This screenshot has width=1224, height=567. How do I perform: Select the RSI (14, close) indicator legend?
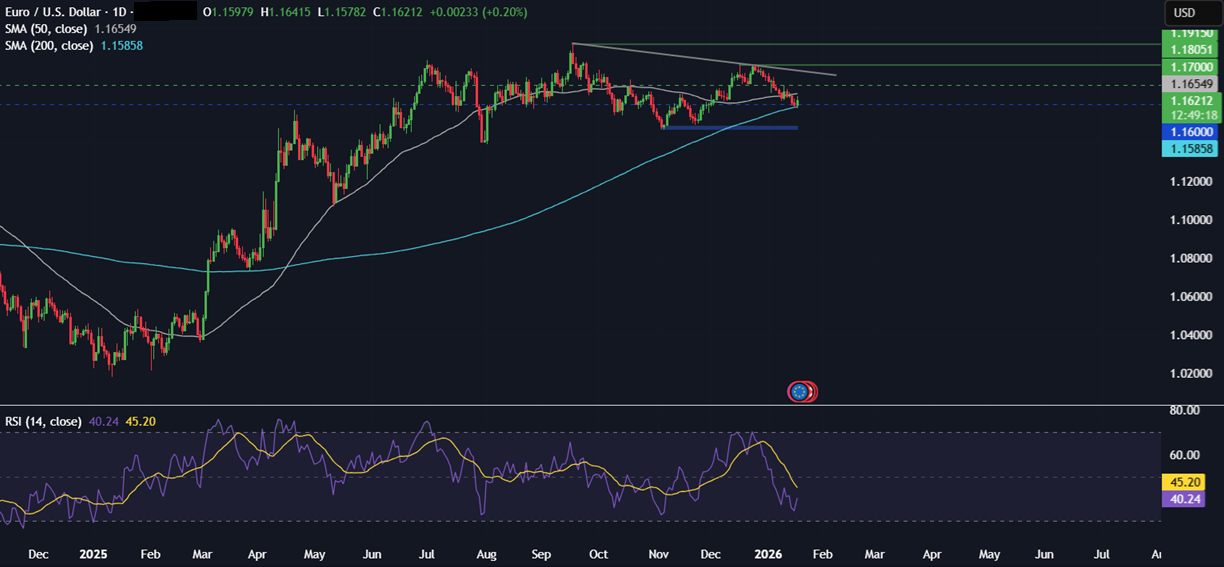tap(44, 421)
